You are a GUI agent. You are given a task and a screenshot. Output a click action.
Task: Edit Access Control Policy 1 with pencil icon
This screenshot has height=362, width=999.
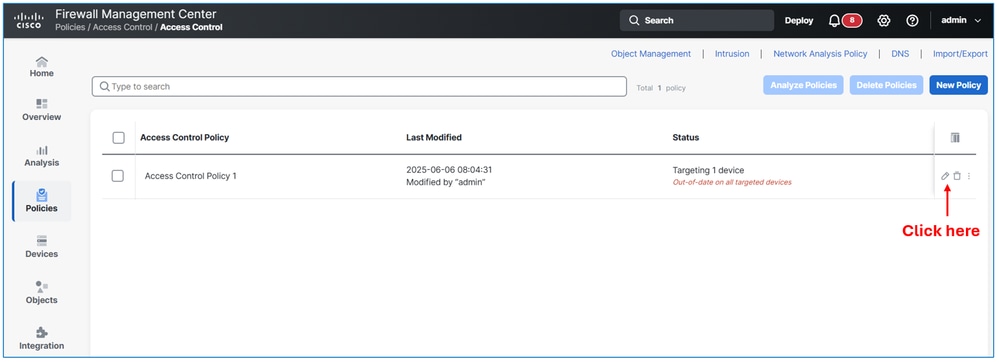click(x=945, y=176)
